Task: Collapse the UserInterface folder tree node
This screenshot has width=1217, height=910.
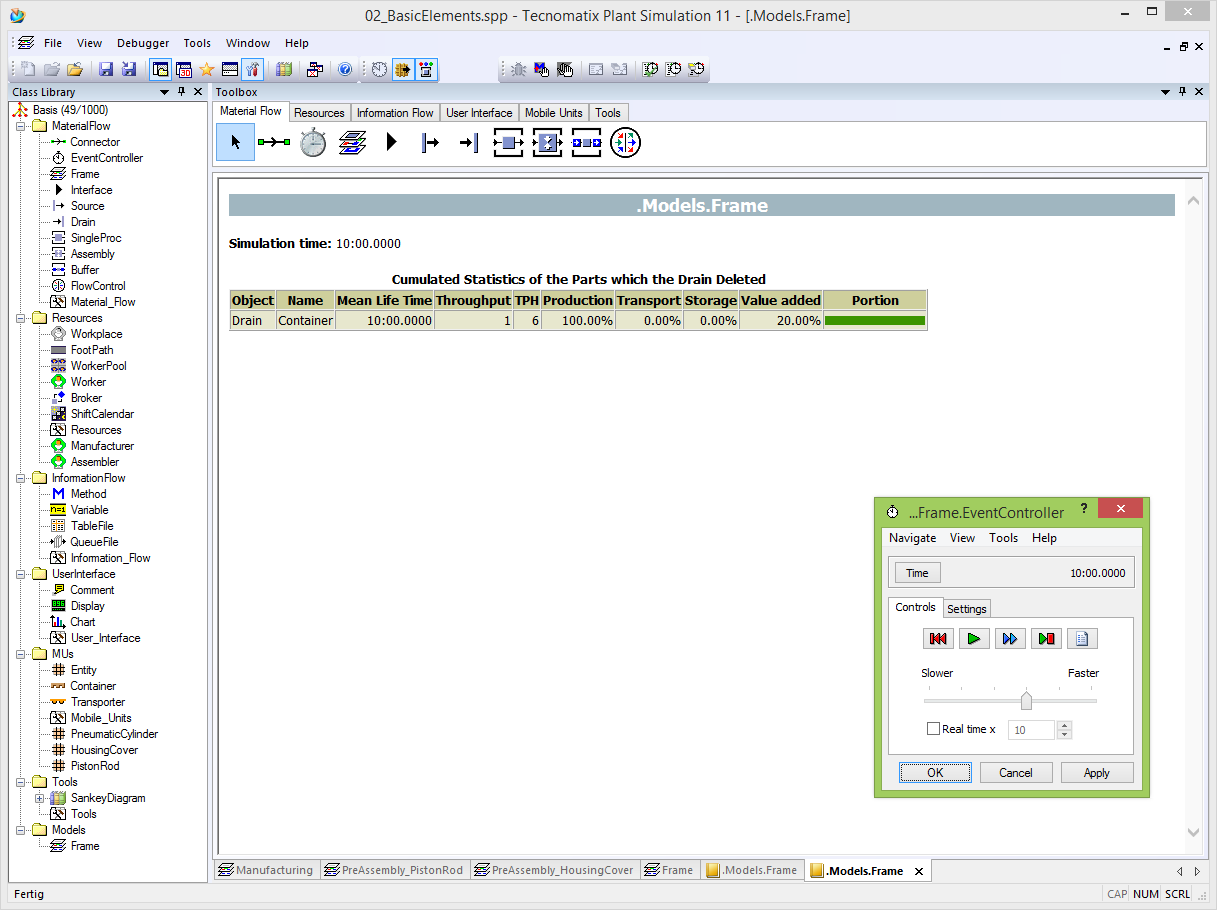Action: point(20,574)
